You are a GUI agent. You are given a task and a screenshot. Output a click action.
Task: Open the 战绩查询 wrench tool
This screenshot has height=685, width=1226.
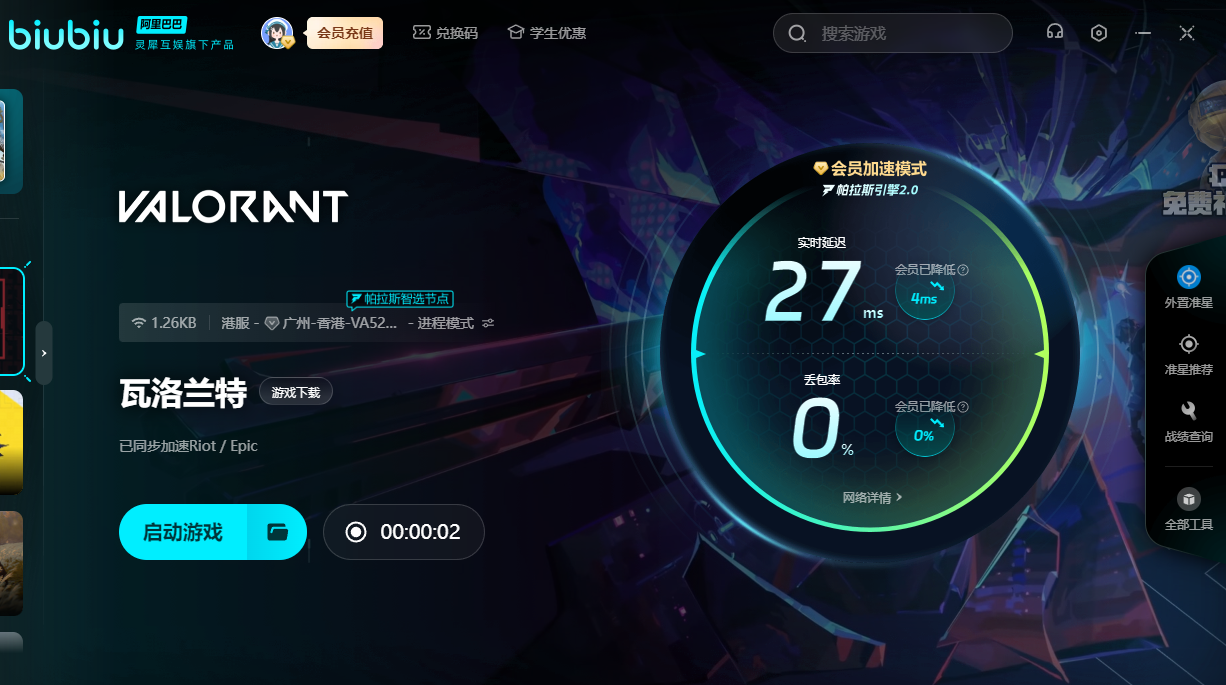pyautogui.click(x=1188, y=411)
